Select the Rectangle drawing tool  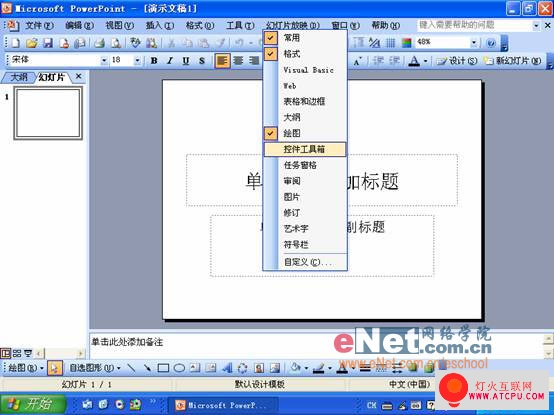[x=163, y=368]
